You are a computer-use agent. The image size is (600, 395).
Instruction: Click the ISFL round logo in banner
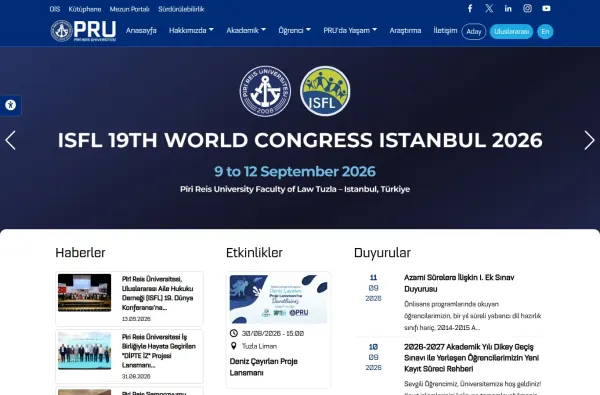[325, 91]
